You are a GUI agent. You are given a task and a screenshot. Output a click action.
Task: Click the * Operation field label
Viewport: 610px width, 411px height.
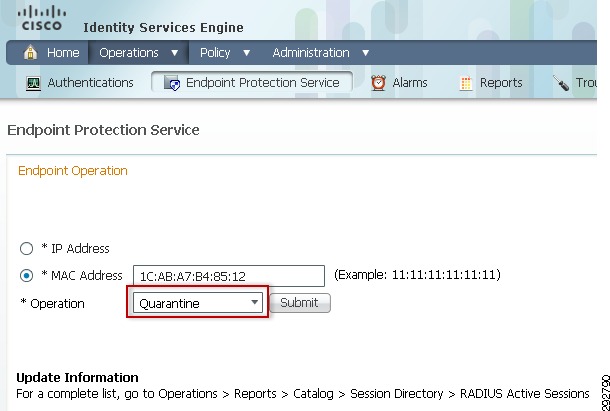[x=52, y=304]
